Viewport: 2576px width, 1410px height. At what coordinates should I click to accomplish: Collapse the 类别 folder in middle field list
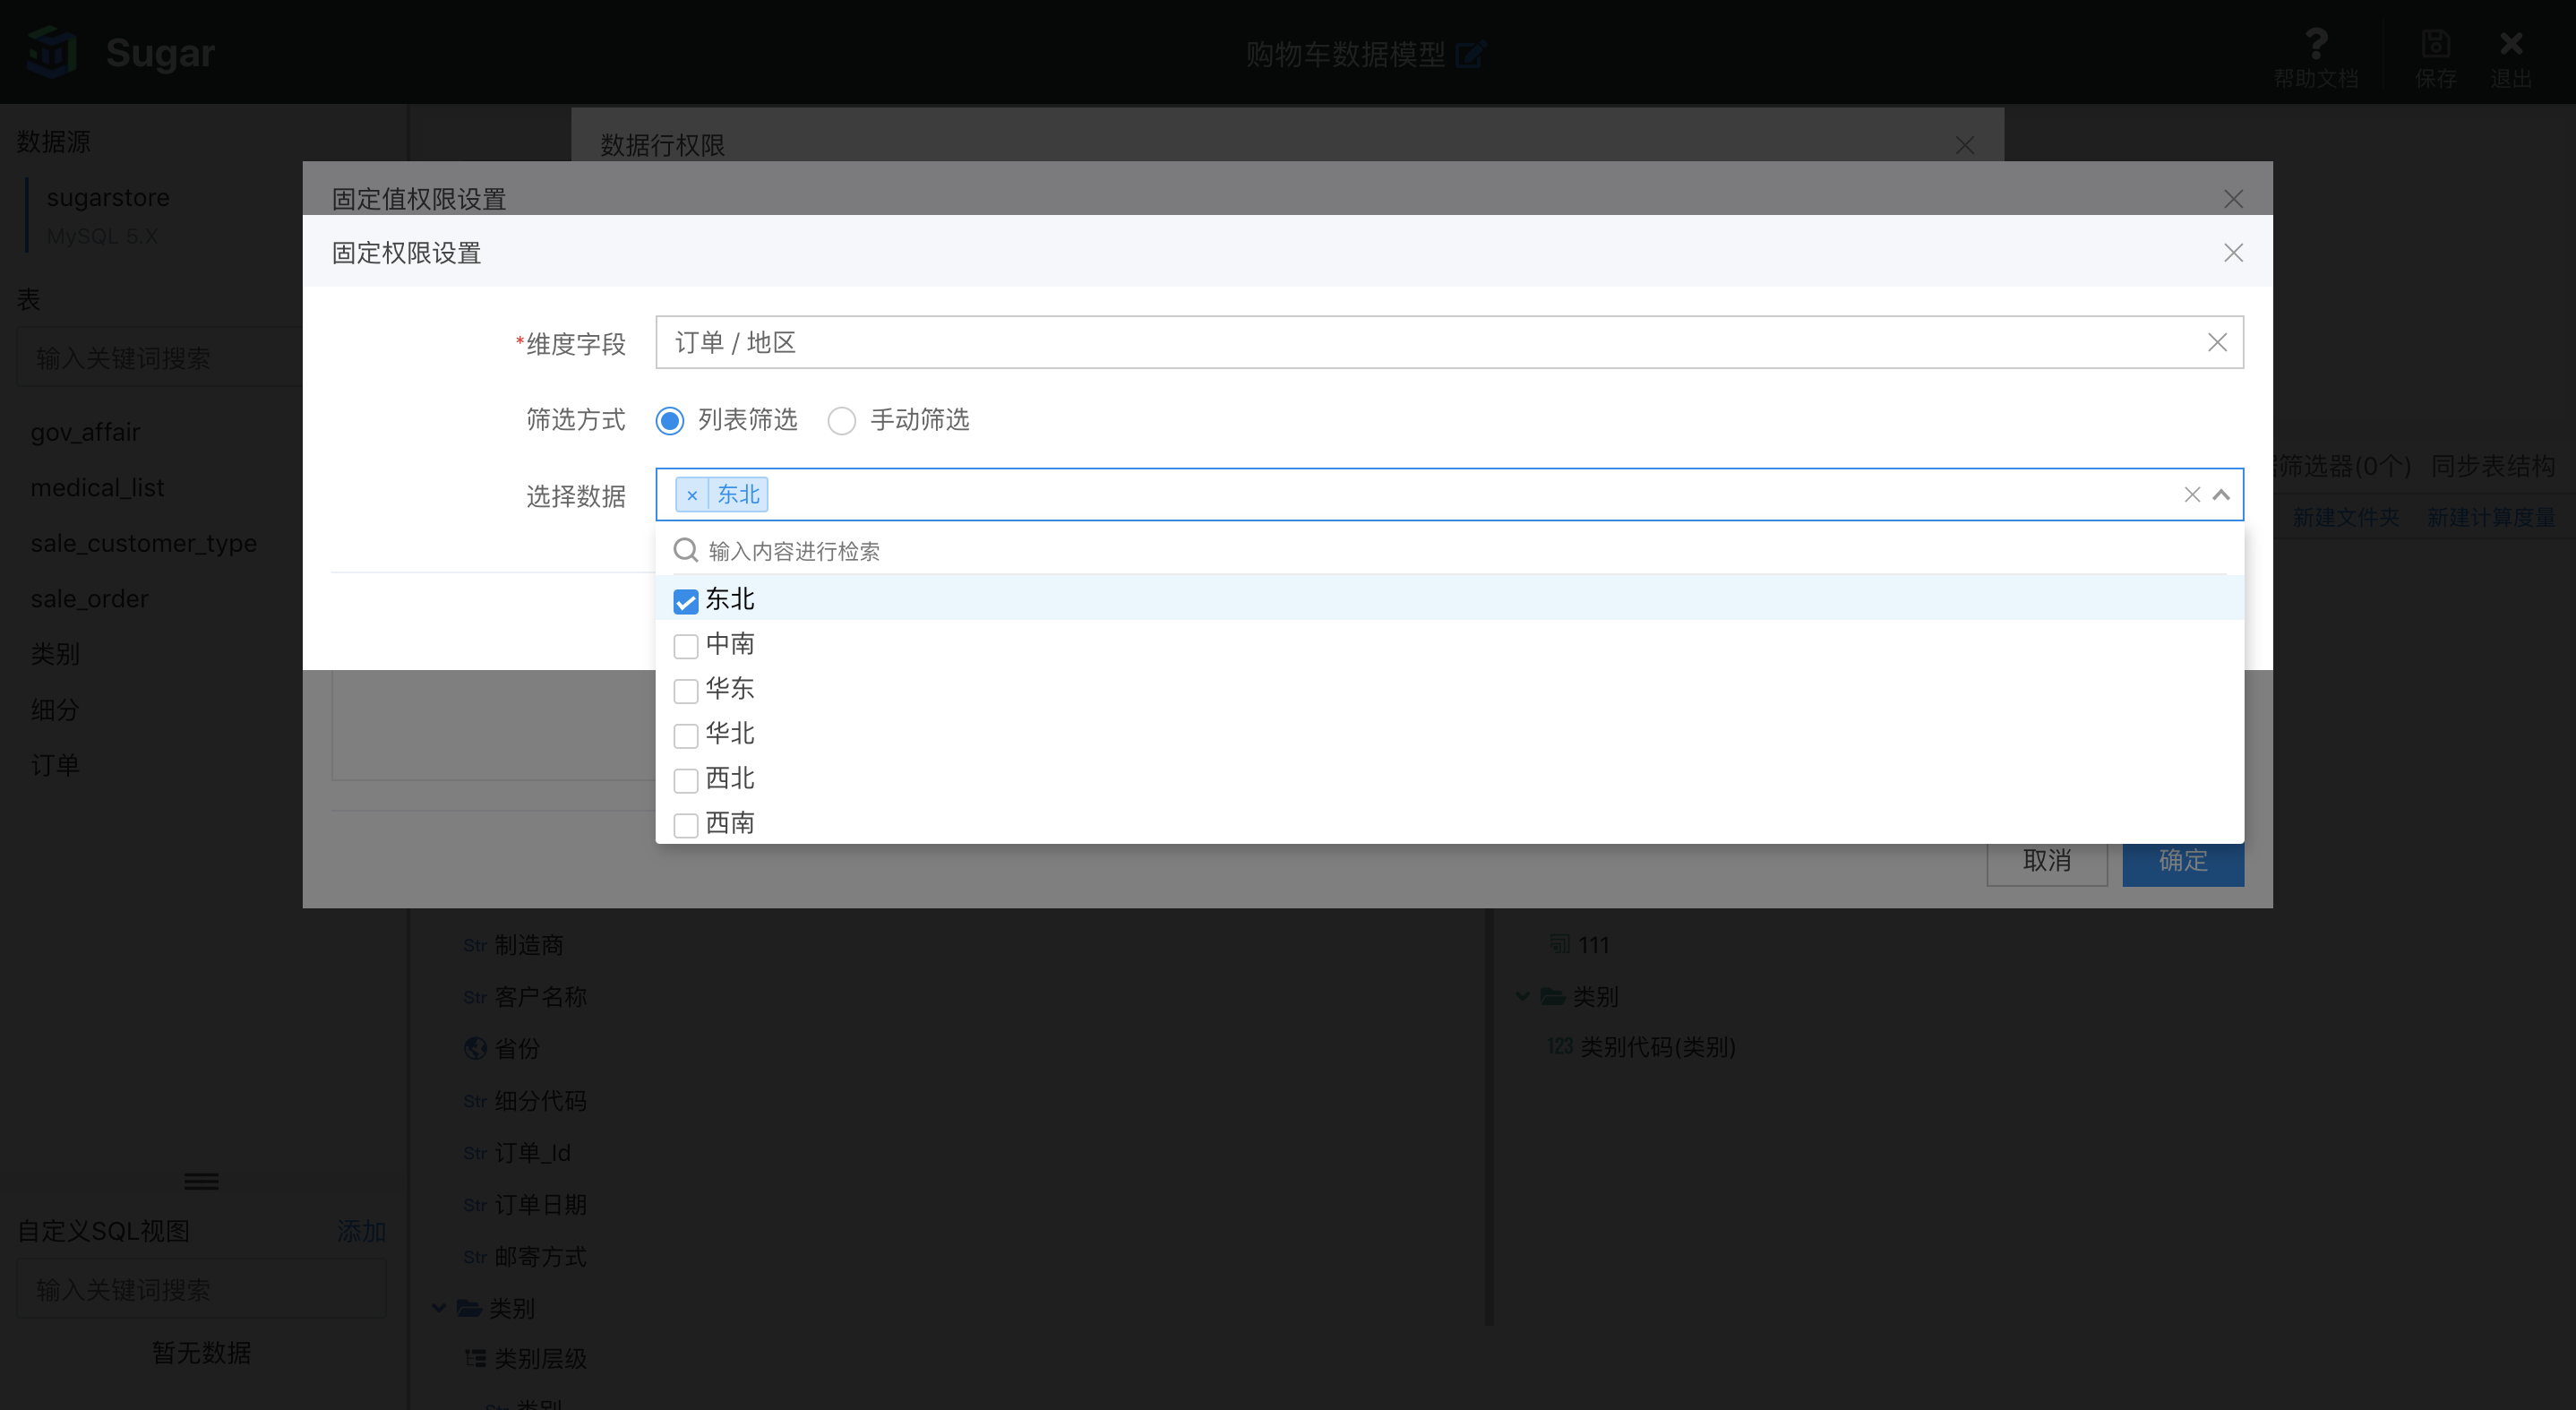439,1307
